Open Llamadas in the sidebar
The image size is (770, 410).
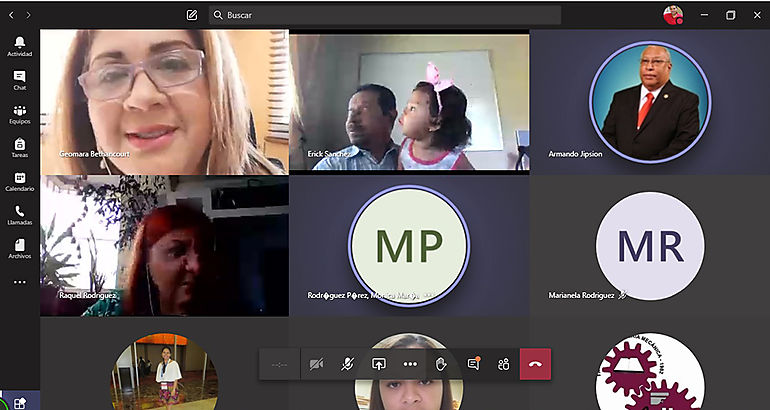point(20,215)
